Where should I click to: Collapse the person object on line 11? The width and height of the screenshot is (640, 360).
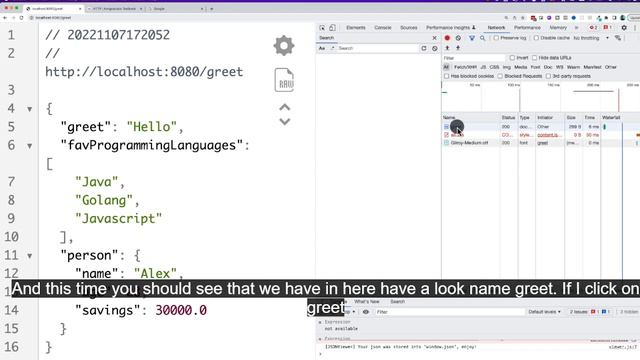tap(29, 256)
